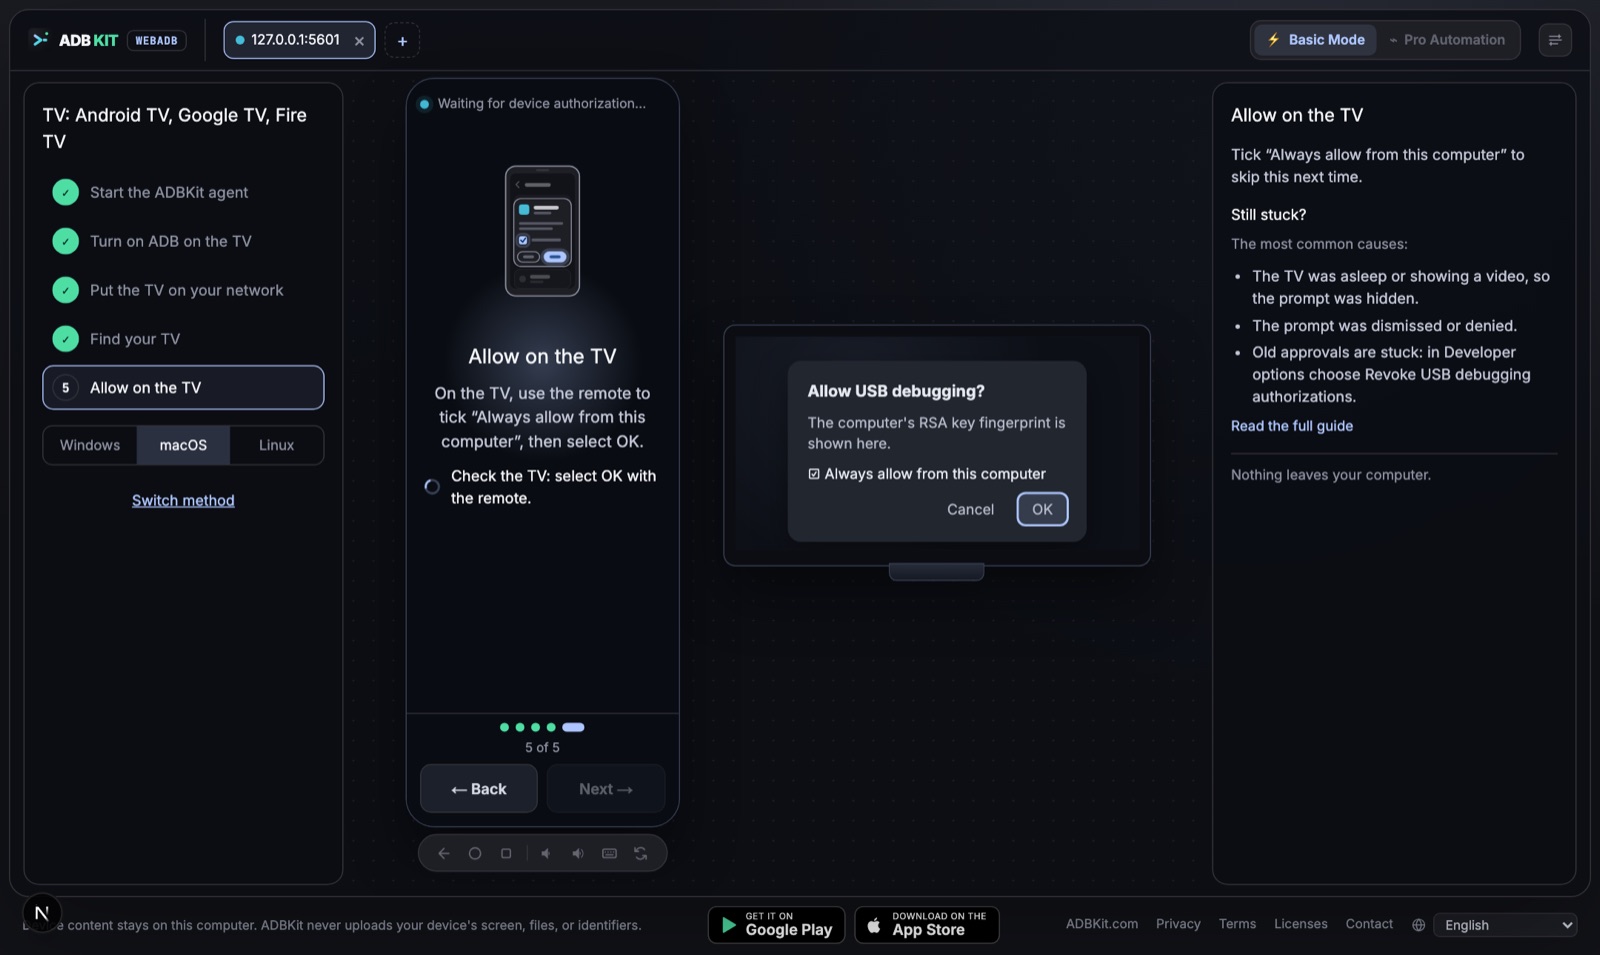Tap the Recents square icon in device controls
The image size is (1600, 955).
[506, 853]
